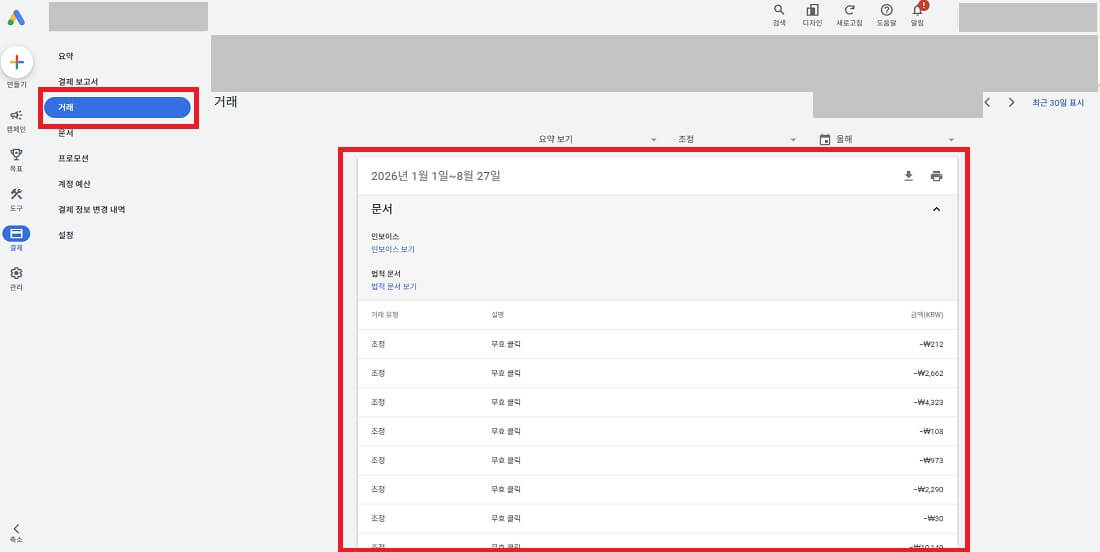Image resolution: width=1100 pixels, height=552 pixels.
Task: Open the 목표 trophy icon
Action: [16, 155]
